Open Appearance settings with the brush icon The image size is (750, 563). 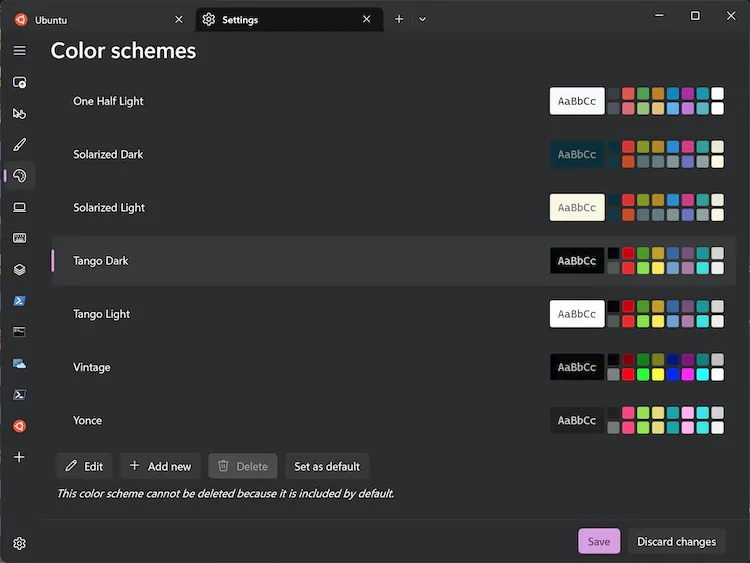coord(19,145)
